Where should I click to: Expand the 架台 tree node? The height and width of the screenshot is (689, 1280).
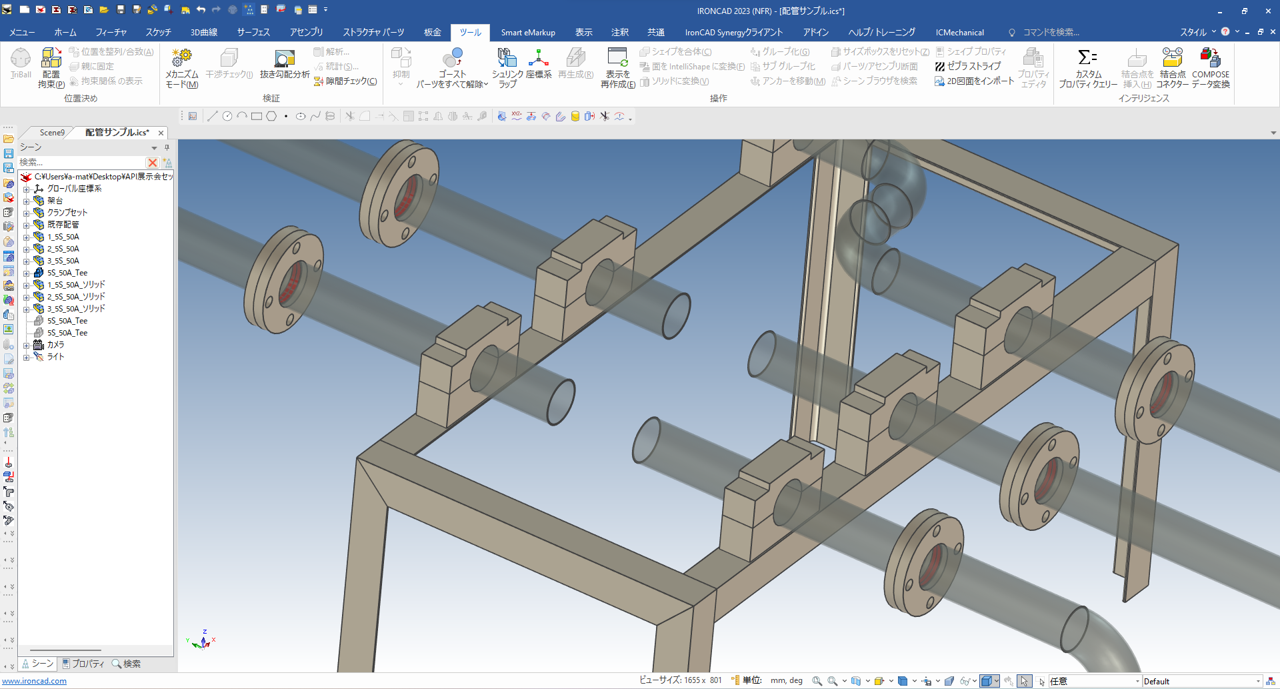click(x=27, y=201)
